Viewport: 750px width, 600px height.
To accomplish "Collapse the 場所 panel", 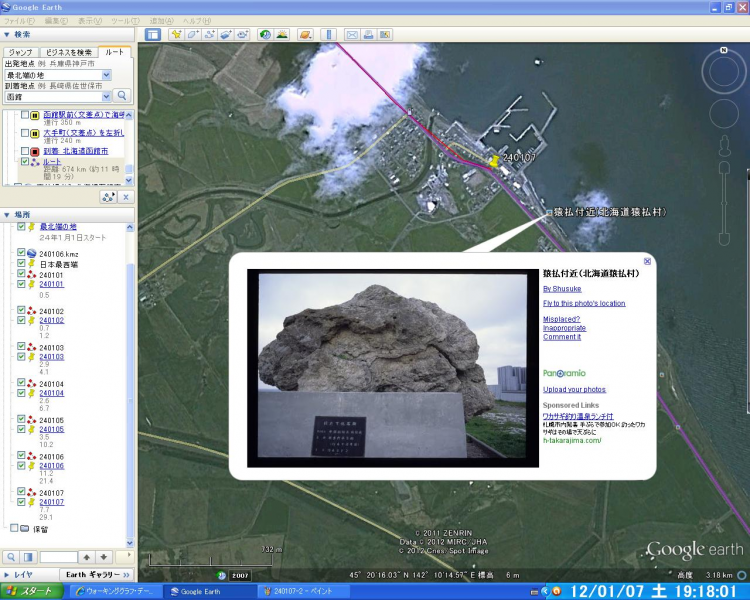I will click(7, 215).
